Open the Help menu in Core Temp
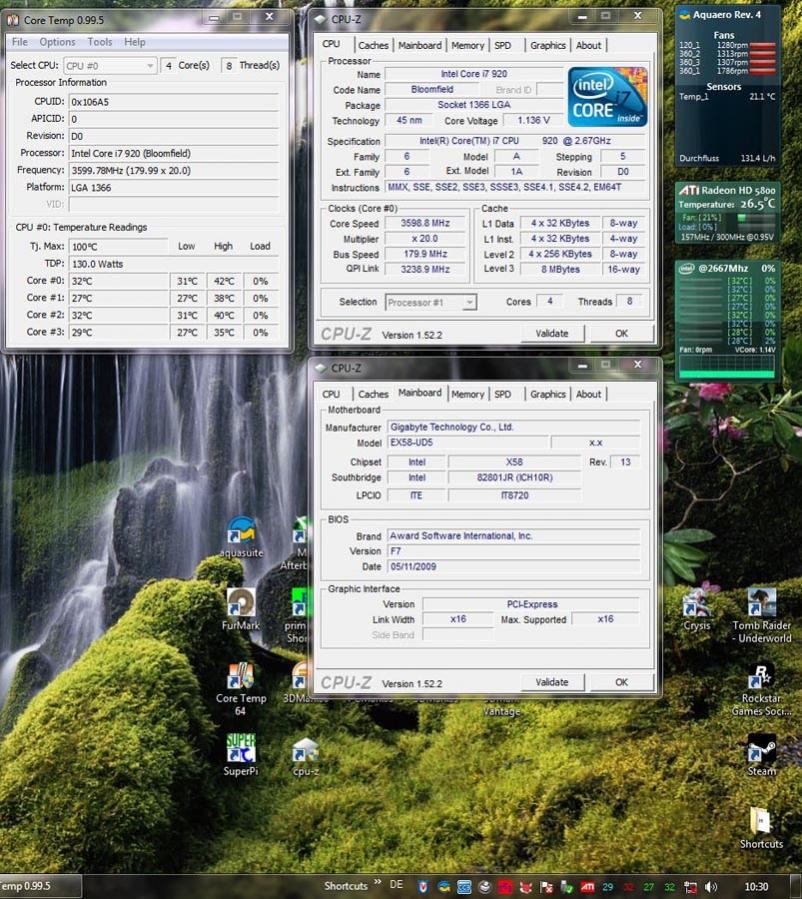This screenshot has height=899, width=802. click(x=135, y=42)
